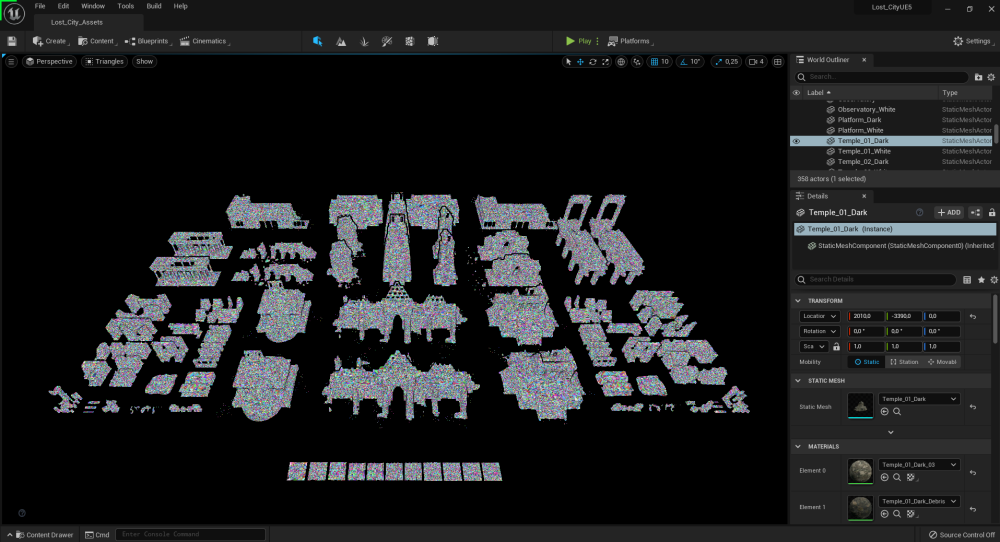This screenshot has height=542, width=1000.
Task: Set Mobility to Movable
Action: 942,361
